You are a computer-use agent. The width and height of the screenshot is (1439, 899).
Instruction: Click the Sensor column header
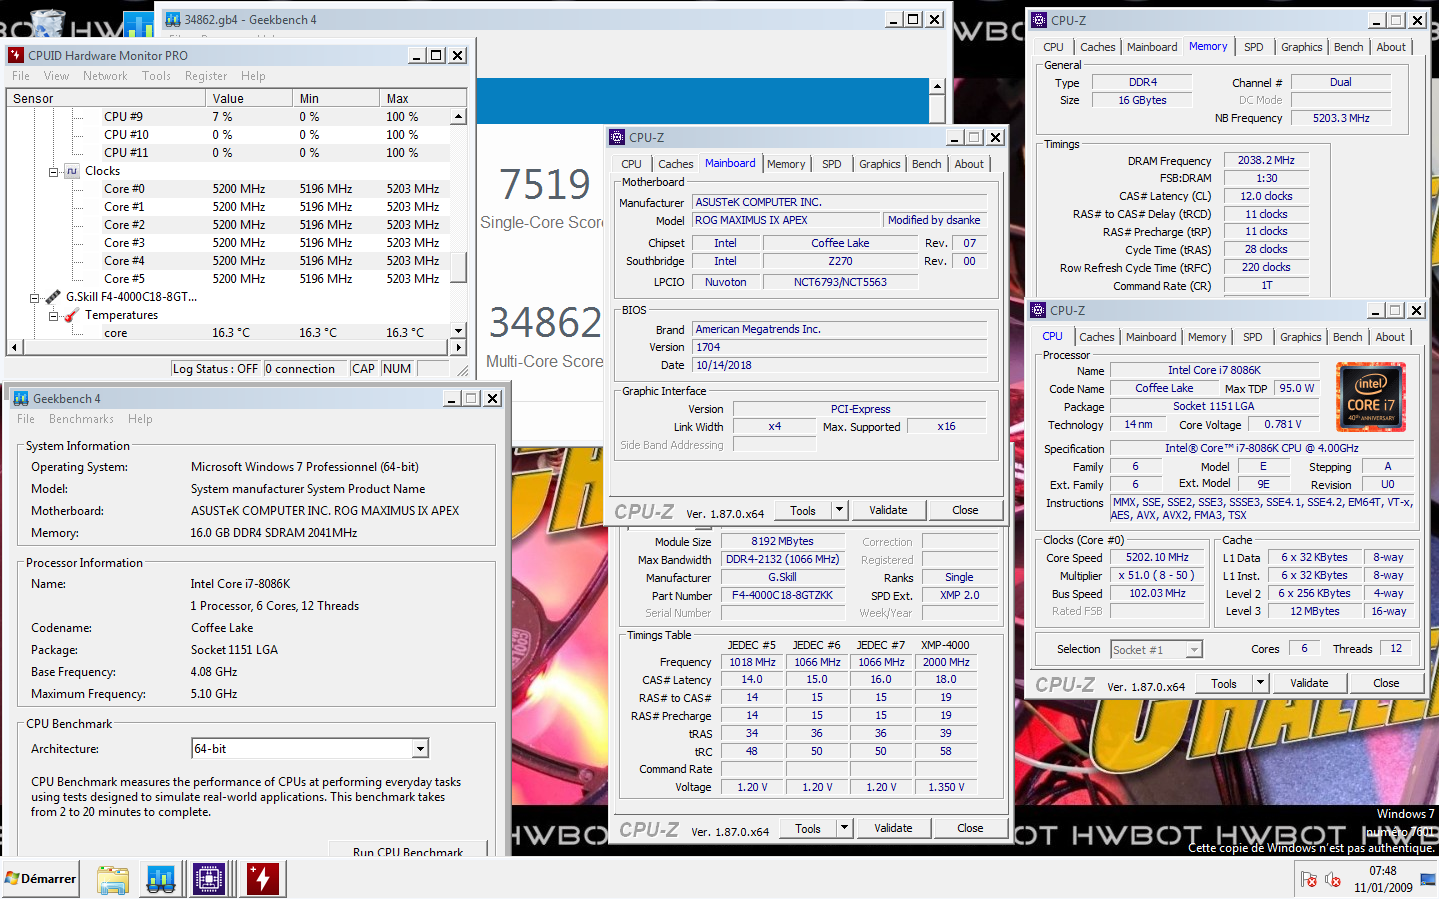point(106,98)
